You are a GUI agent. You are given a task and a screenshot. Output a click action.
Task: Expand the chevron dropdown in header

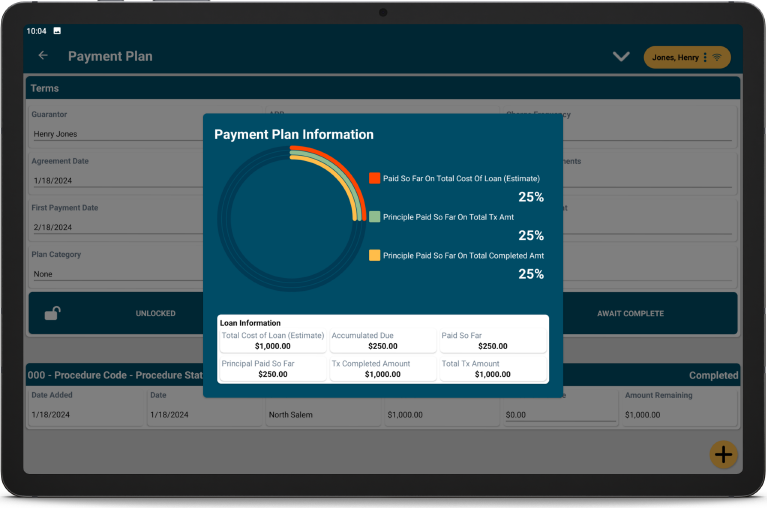[621, 57]
